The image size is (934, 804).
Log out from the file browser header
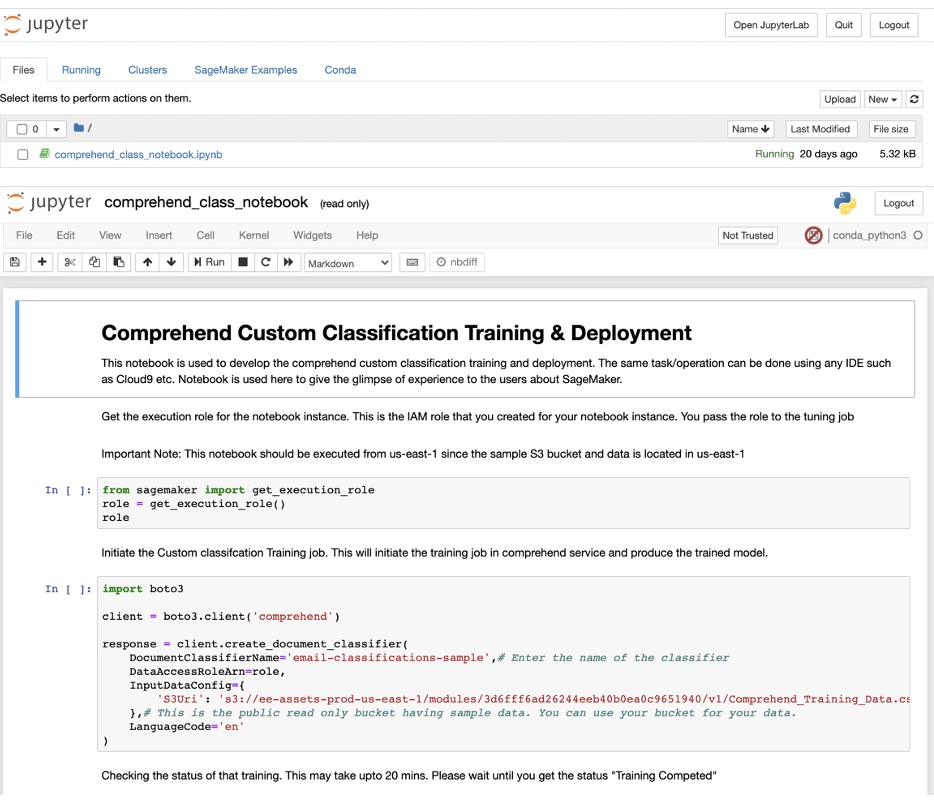coord(893,25)
